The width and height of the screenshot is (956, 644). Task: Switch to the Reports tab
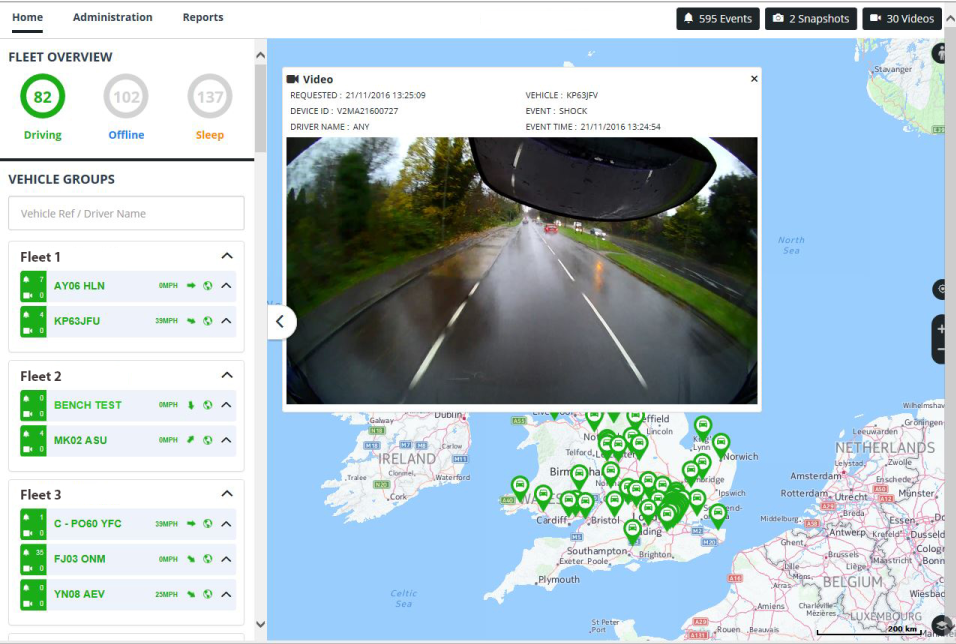[x=202, y=17]
